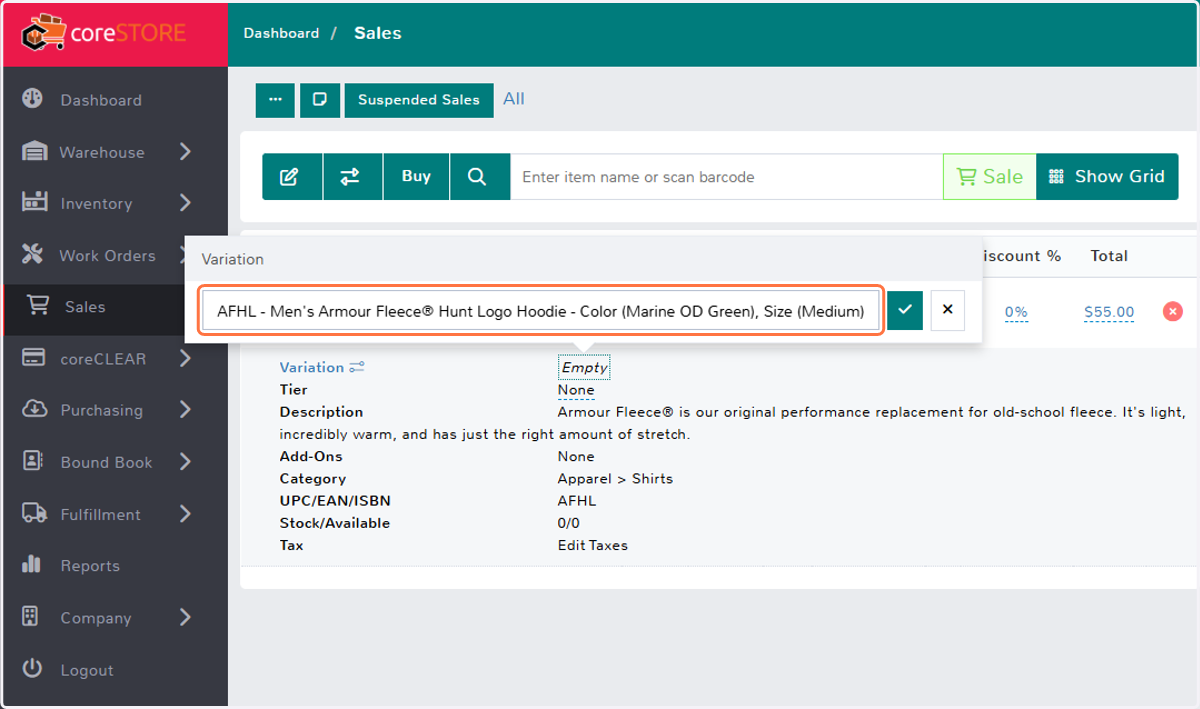Click the Show Grid button
Image resolution: width=1200 pixels, height=709 pixels.
point(1107,177)
